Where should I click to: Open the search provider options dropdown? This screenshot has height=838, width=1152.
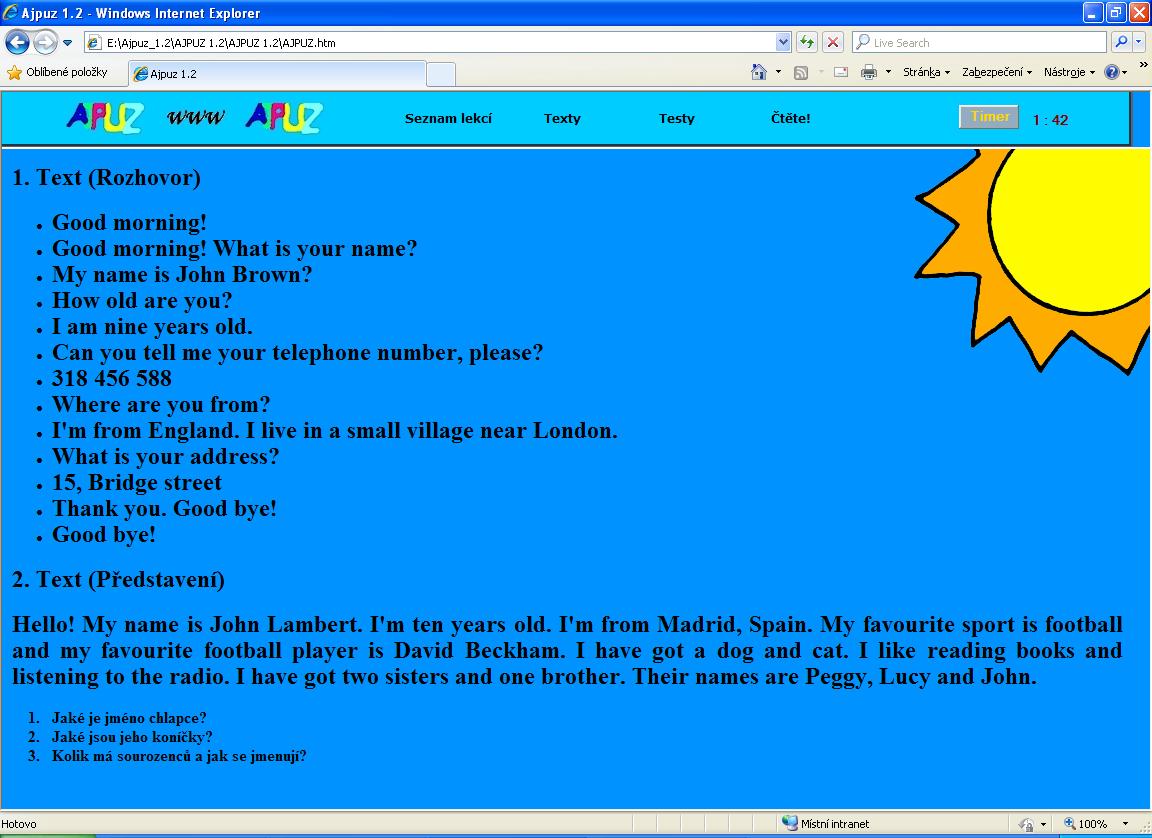pyautogui.click(x=1139, y=43)
